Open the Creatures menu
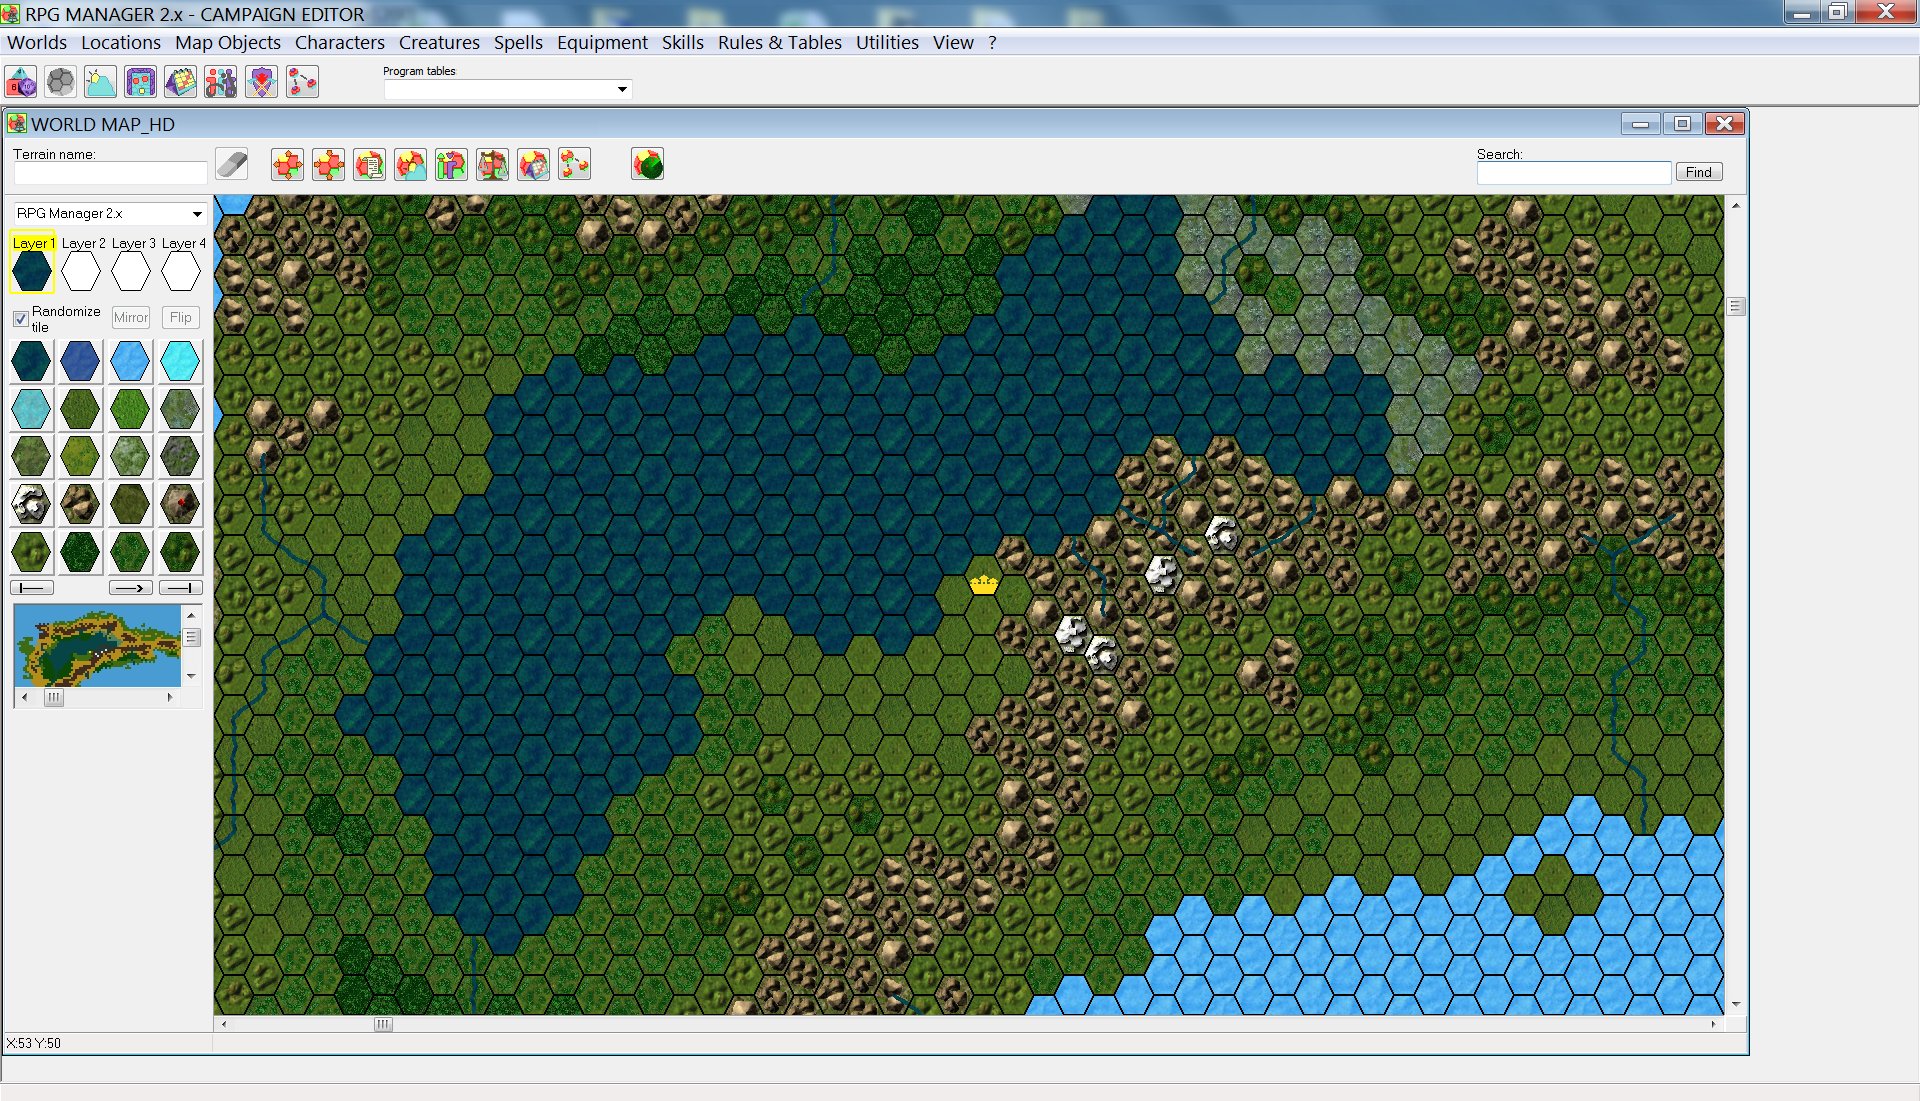The width and height of the screenshot is (1920, 1101). coord(439,42)
